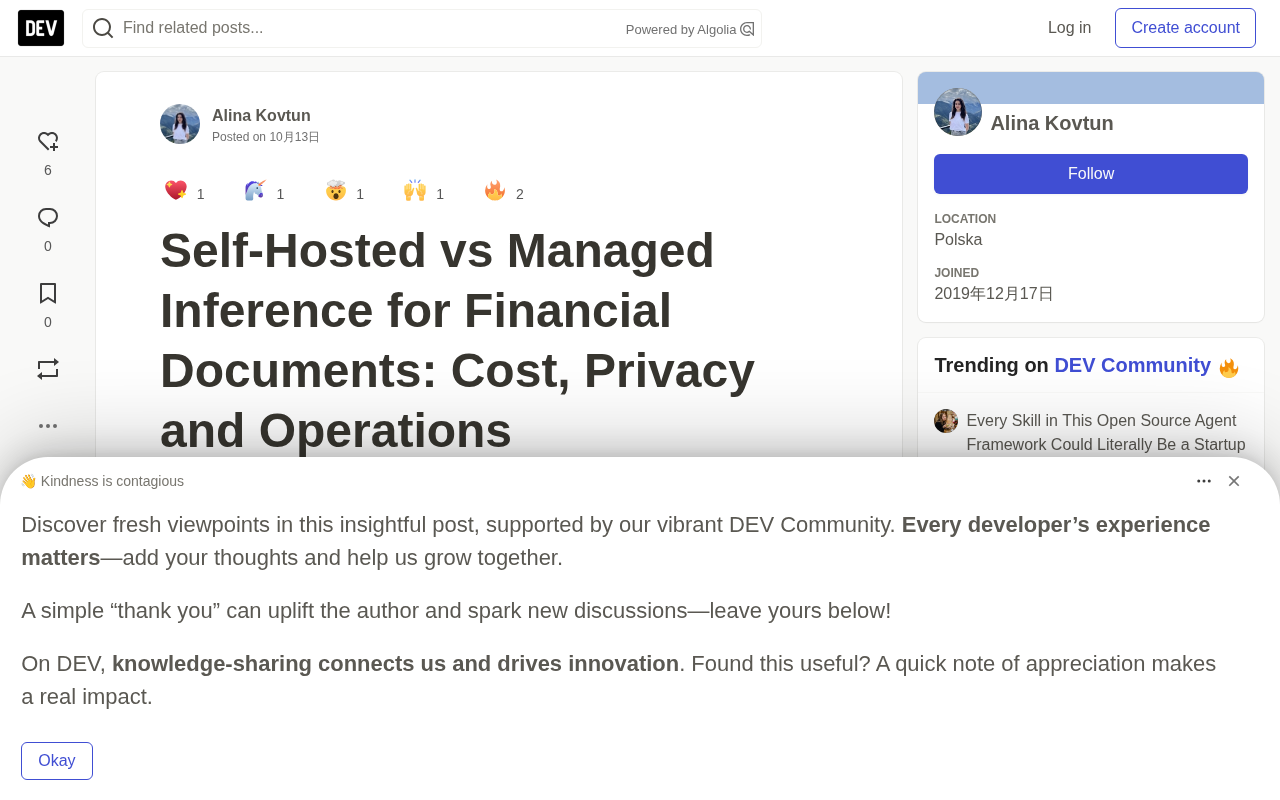Click the raised hands reaction emoji
The image size is (1280, 800).
415,190
